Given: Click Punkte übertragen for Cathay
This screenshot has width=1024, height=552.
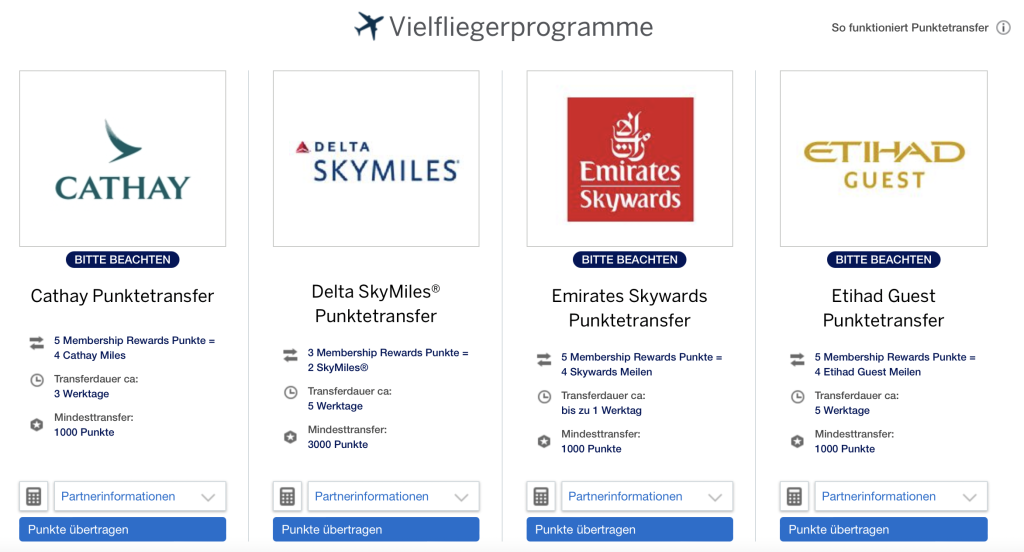Looking at the screenshot, I should (123, 529).
